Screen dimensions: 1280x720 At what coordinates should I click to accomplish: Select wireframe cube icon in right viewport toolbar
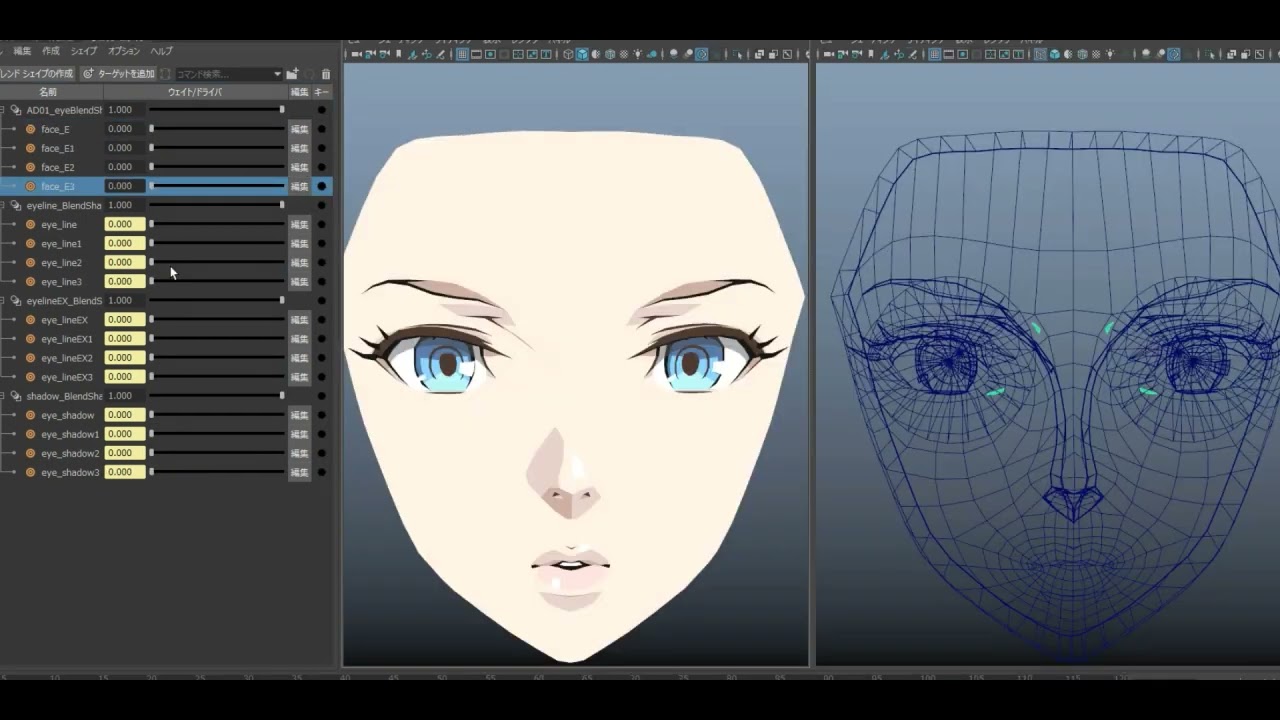(1040, 54)
